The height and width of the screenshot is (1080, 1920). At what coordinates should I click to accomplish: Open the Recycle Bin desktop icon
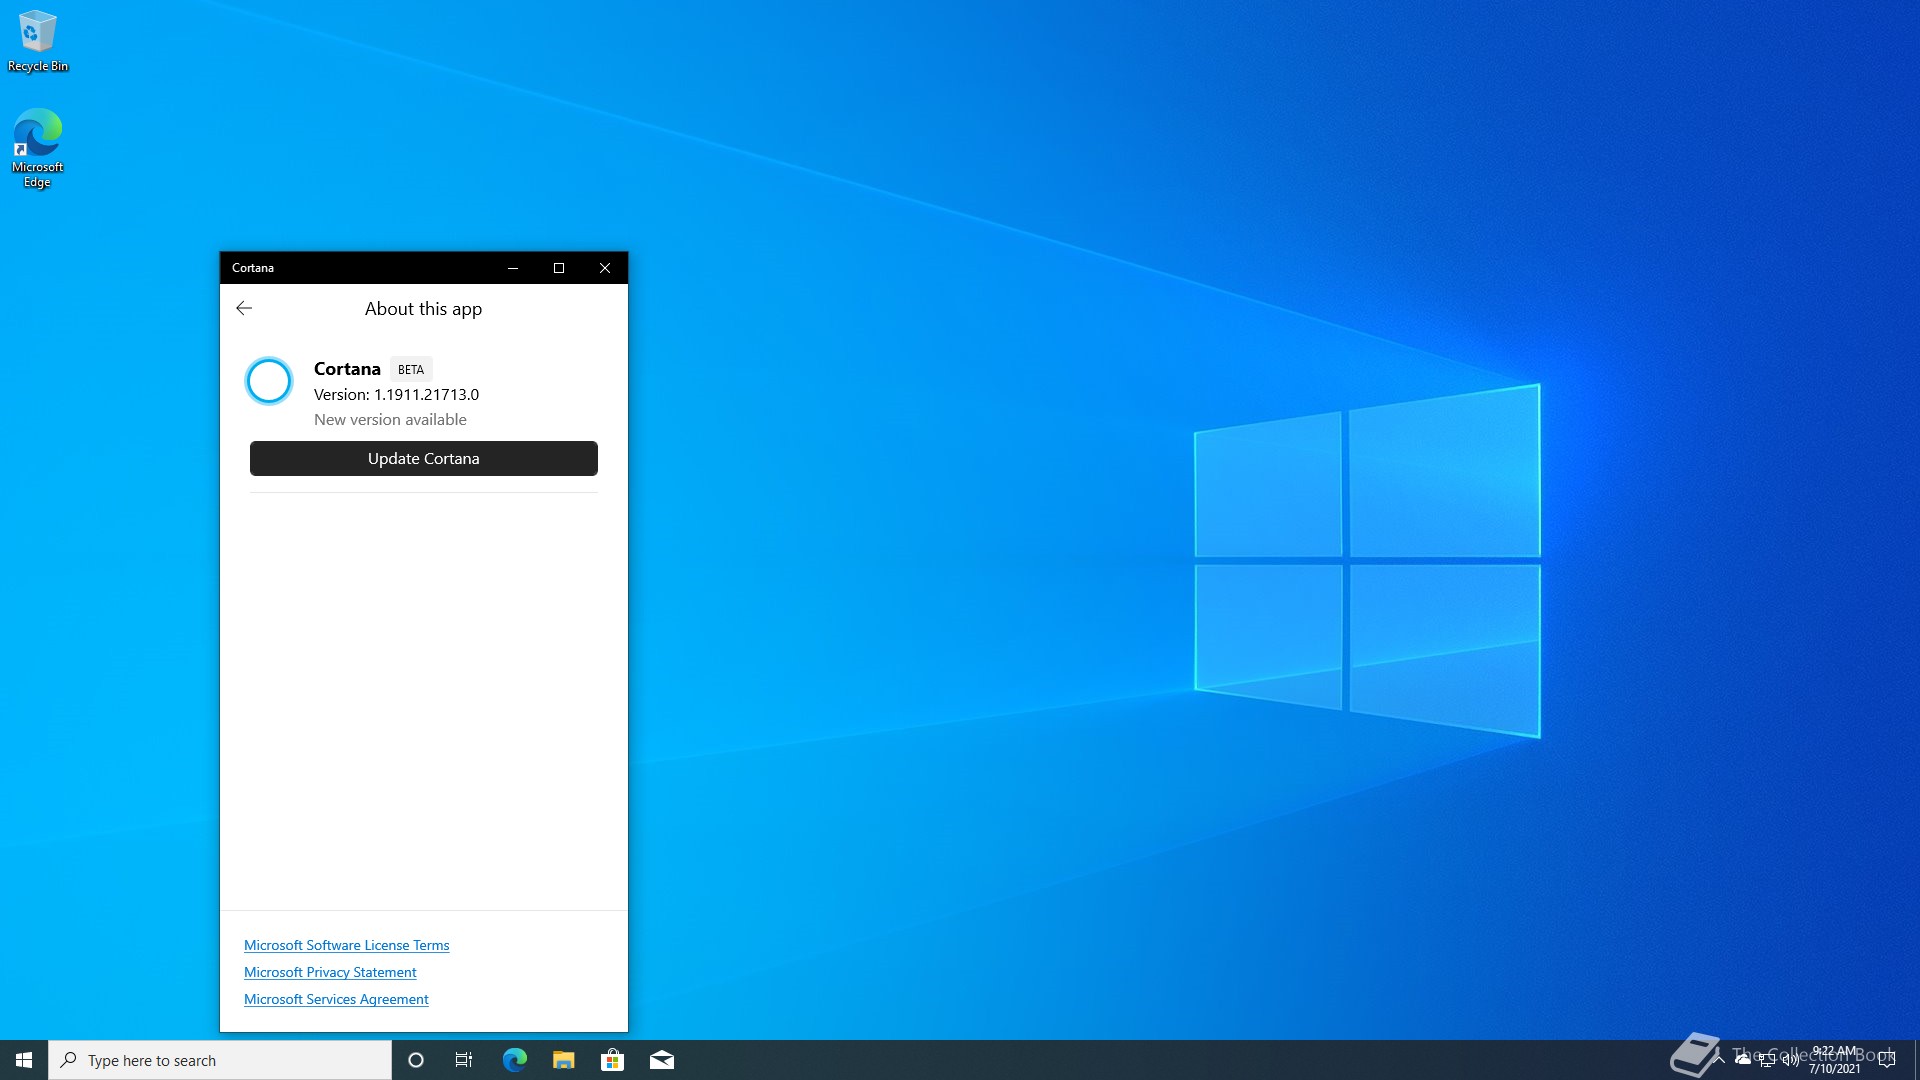coord(38,41)
